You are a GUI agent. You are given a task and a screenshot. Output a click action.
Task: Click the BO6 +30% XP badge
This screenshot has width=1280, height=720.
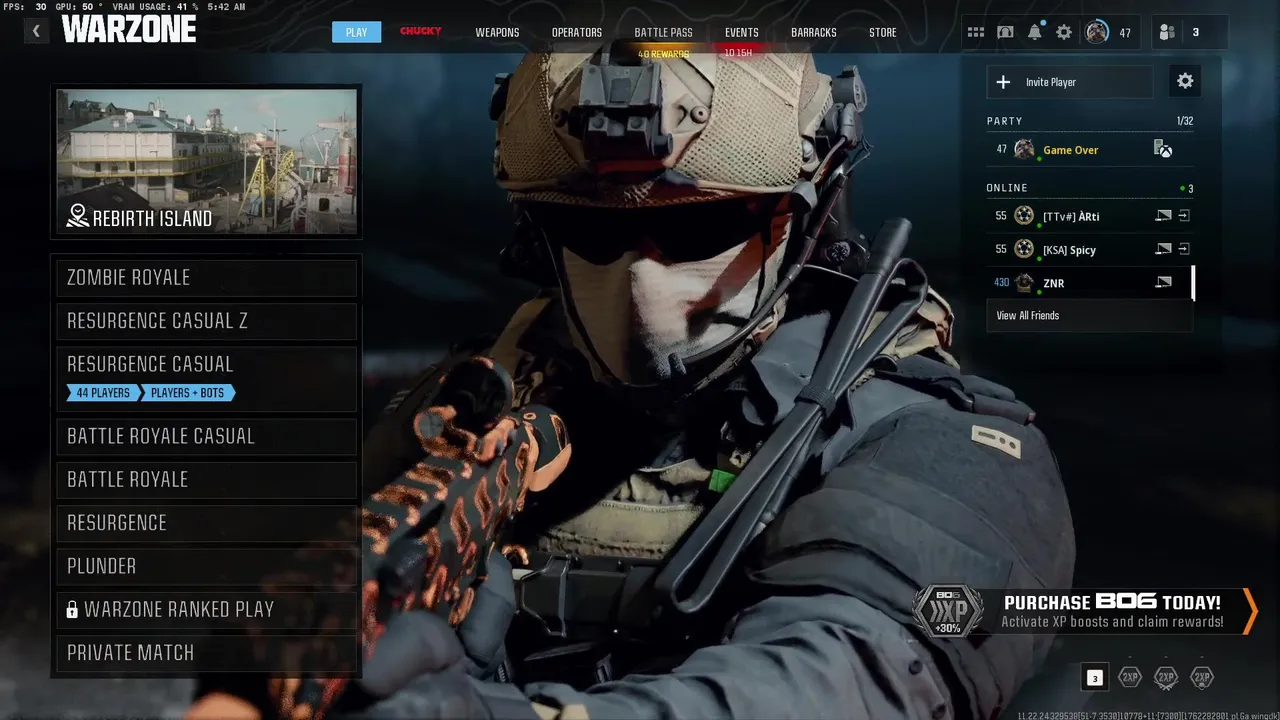947,611
